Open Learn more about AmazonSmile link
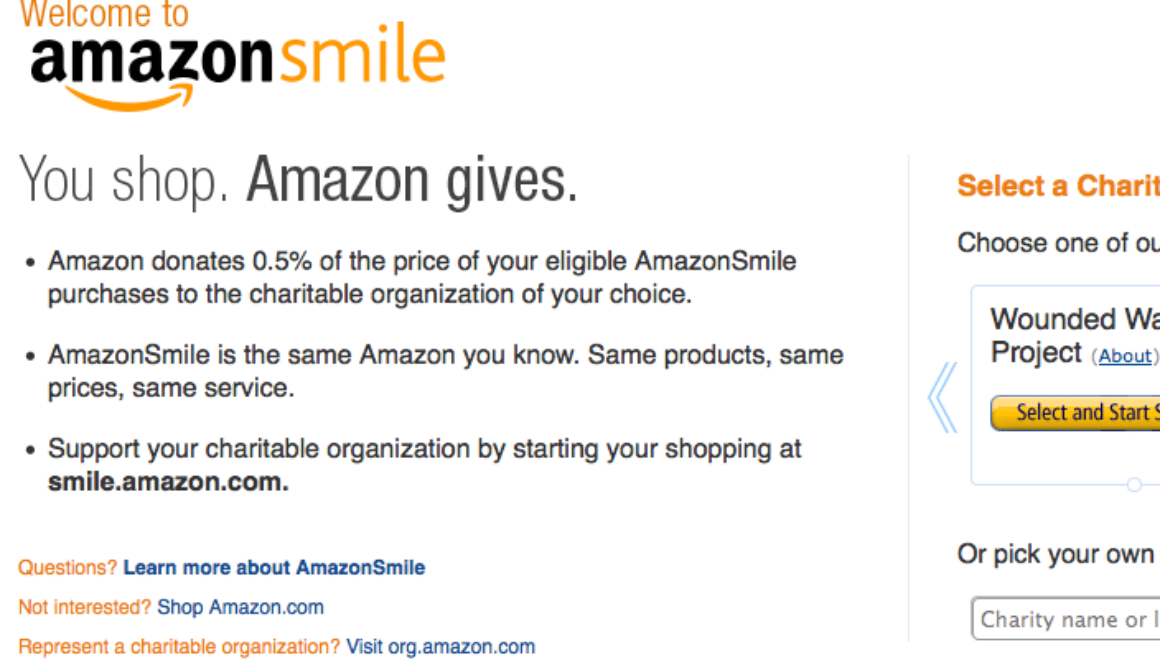Screen dimensions: 1160x665 click(x=274, y=568)
